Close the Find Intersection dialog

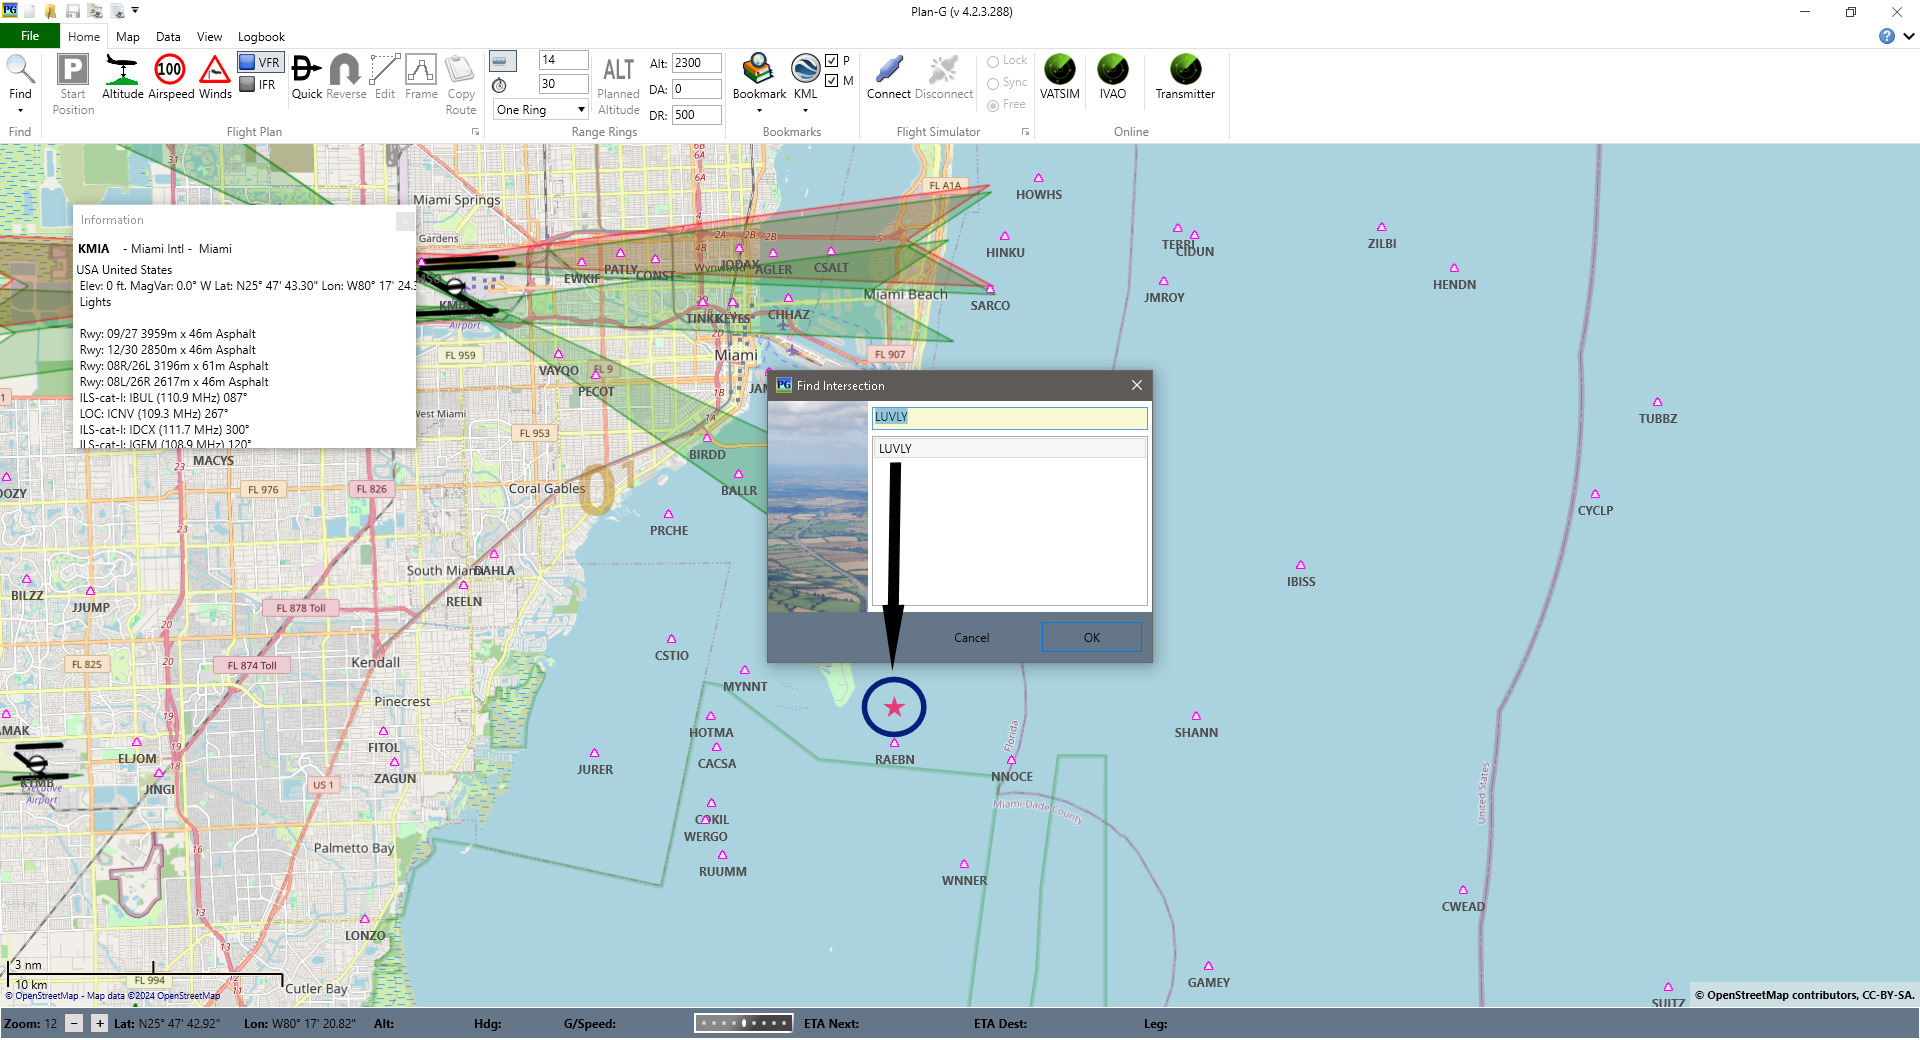coord(1136,385)
